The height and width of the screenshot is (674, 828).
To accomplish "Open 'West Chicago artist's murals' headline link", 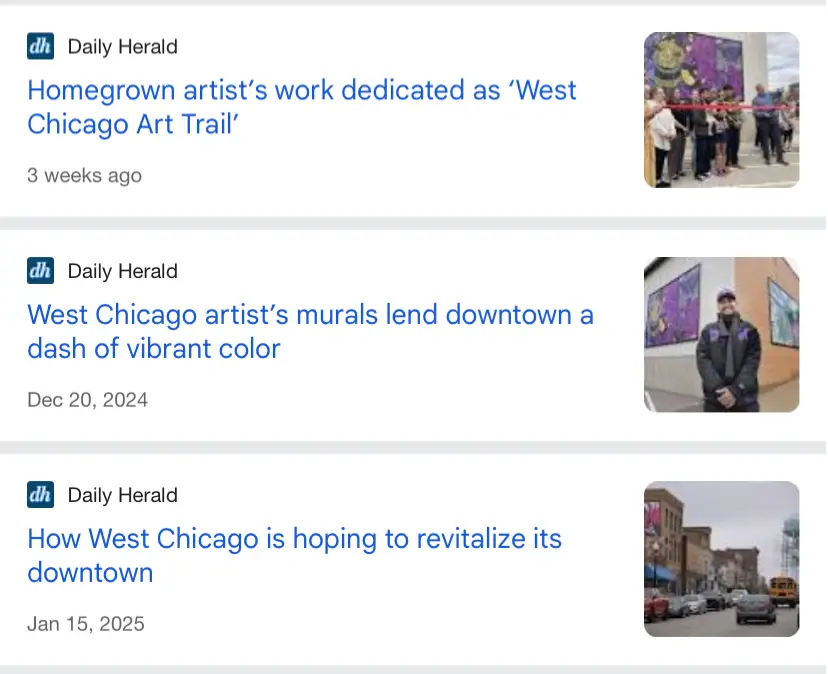I will 310,331.
